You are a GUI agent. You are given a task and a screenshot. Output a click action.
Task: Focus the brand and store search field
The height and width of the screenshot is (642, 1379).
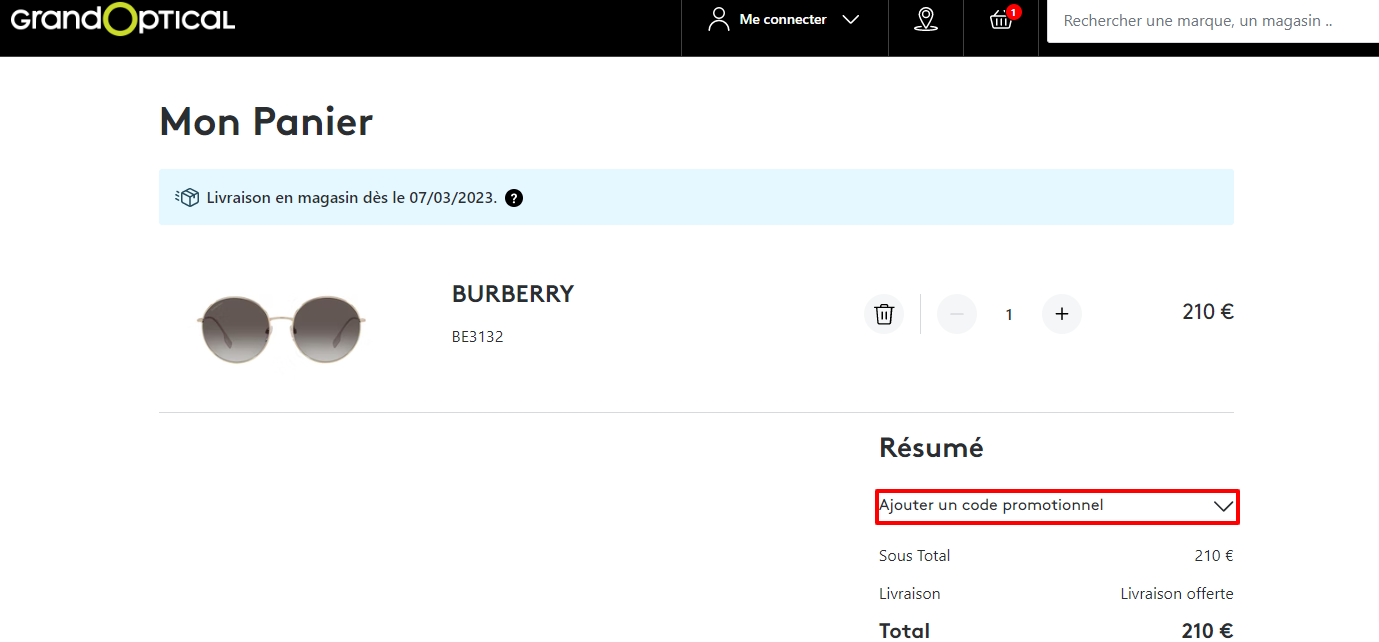pos(1212,21)
